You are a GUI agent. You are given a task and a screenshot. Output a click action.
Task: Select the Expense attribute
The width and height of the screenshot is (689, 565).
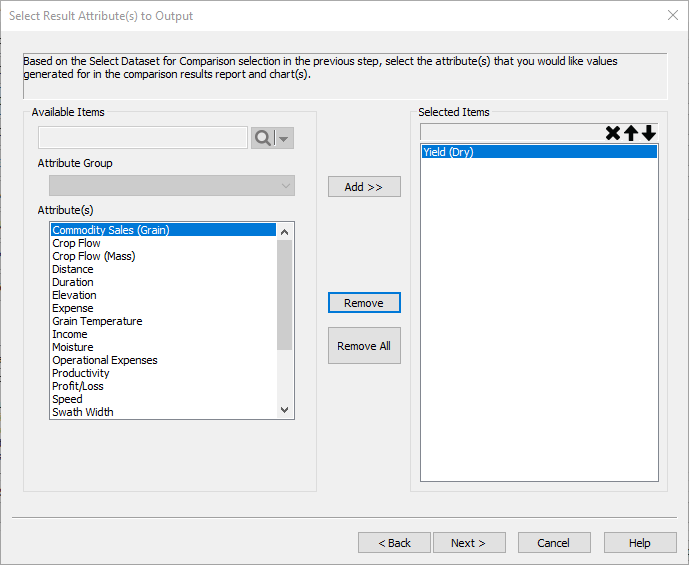(163, 308)
